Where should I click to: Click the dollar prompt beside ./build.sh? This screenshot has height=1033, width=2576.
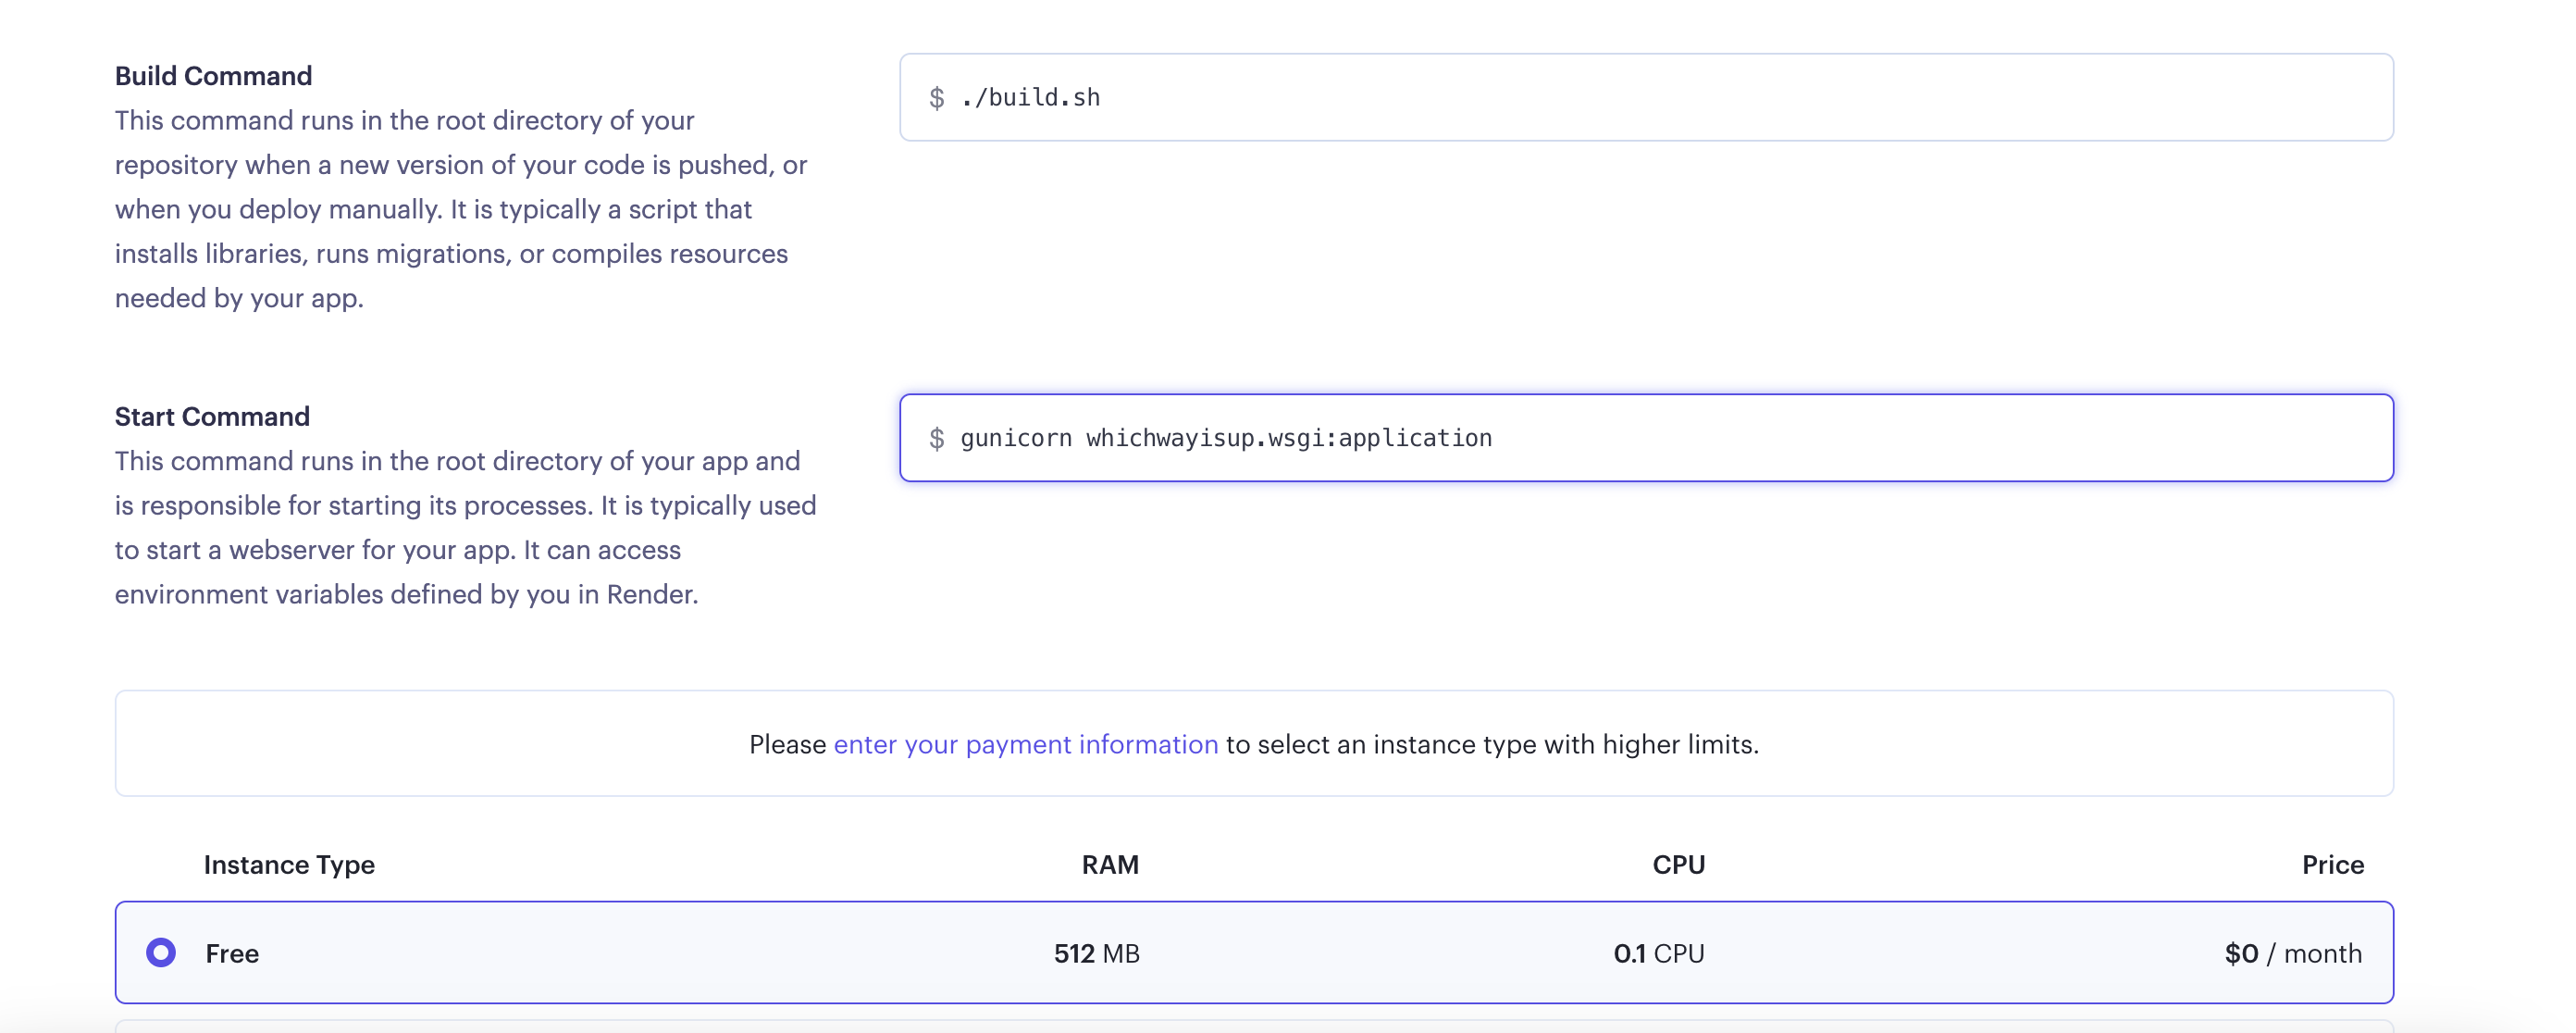[936, 98]
